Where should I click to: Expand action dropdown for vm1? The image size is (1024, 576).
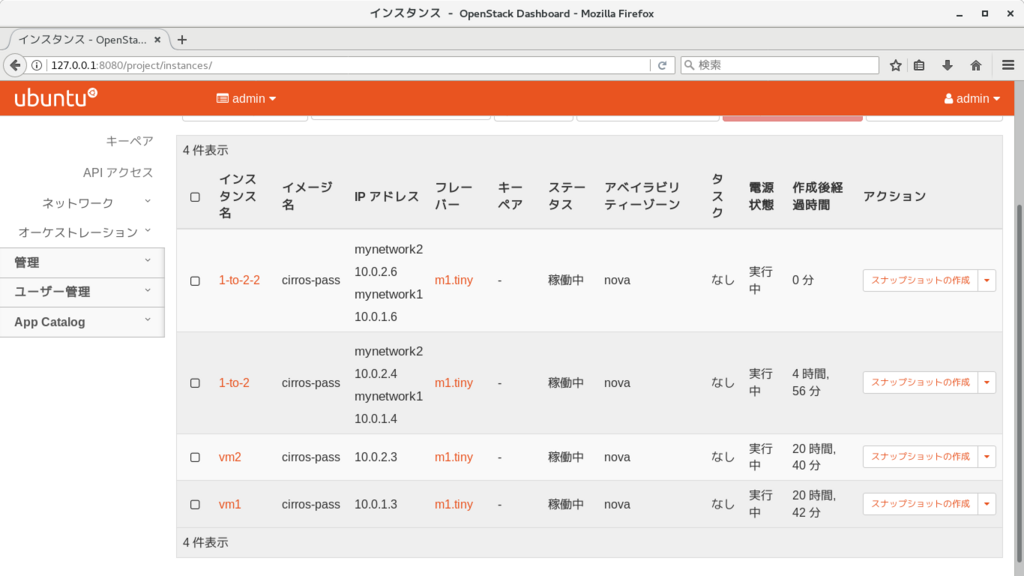point(987,504)
